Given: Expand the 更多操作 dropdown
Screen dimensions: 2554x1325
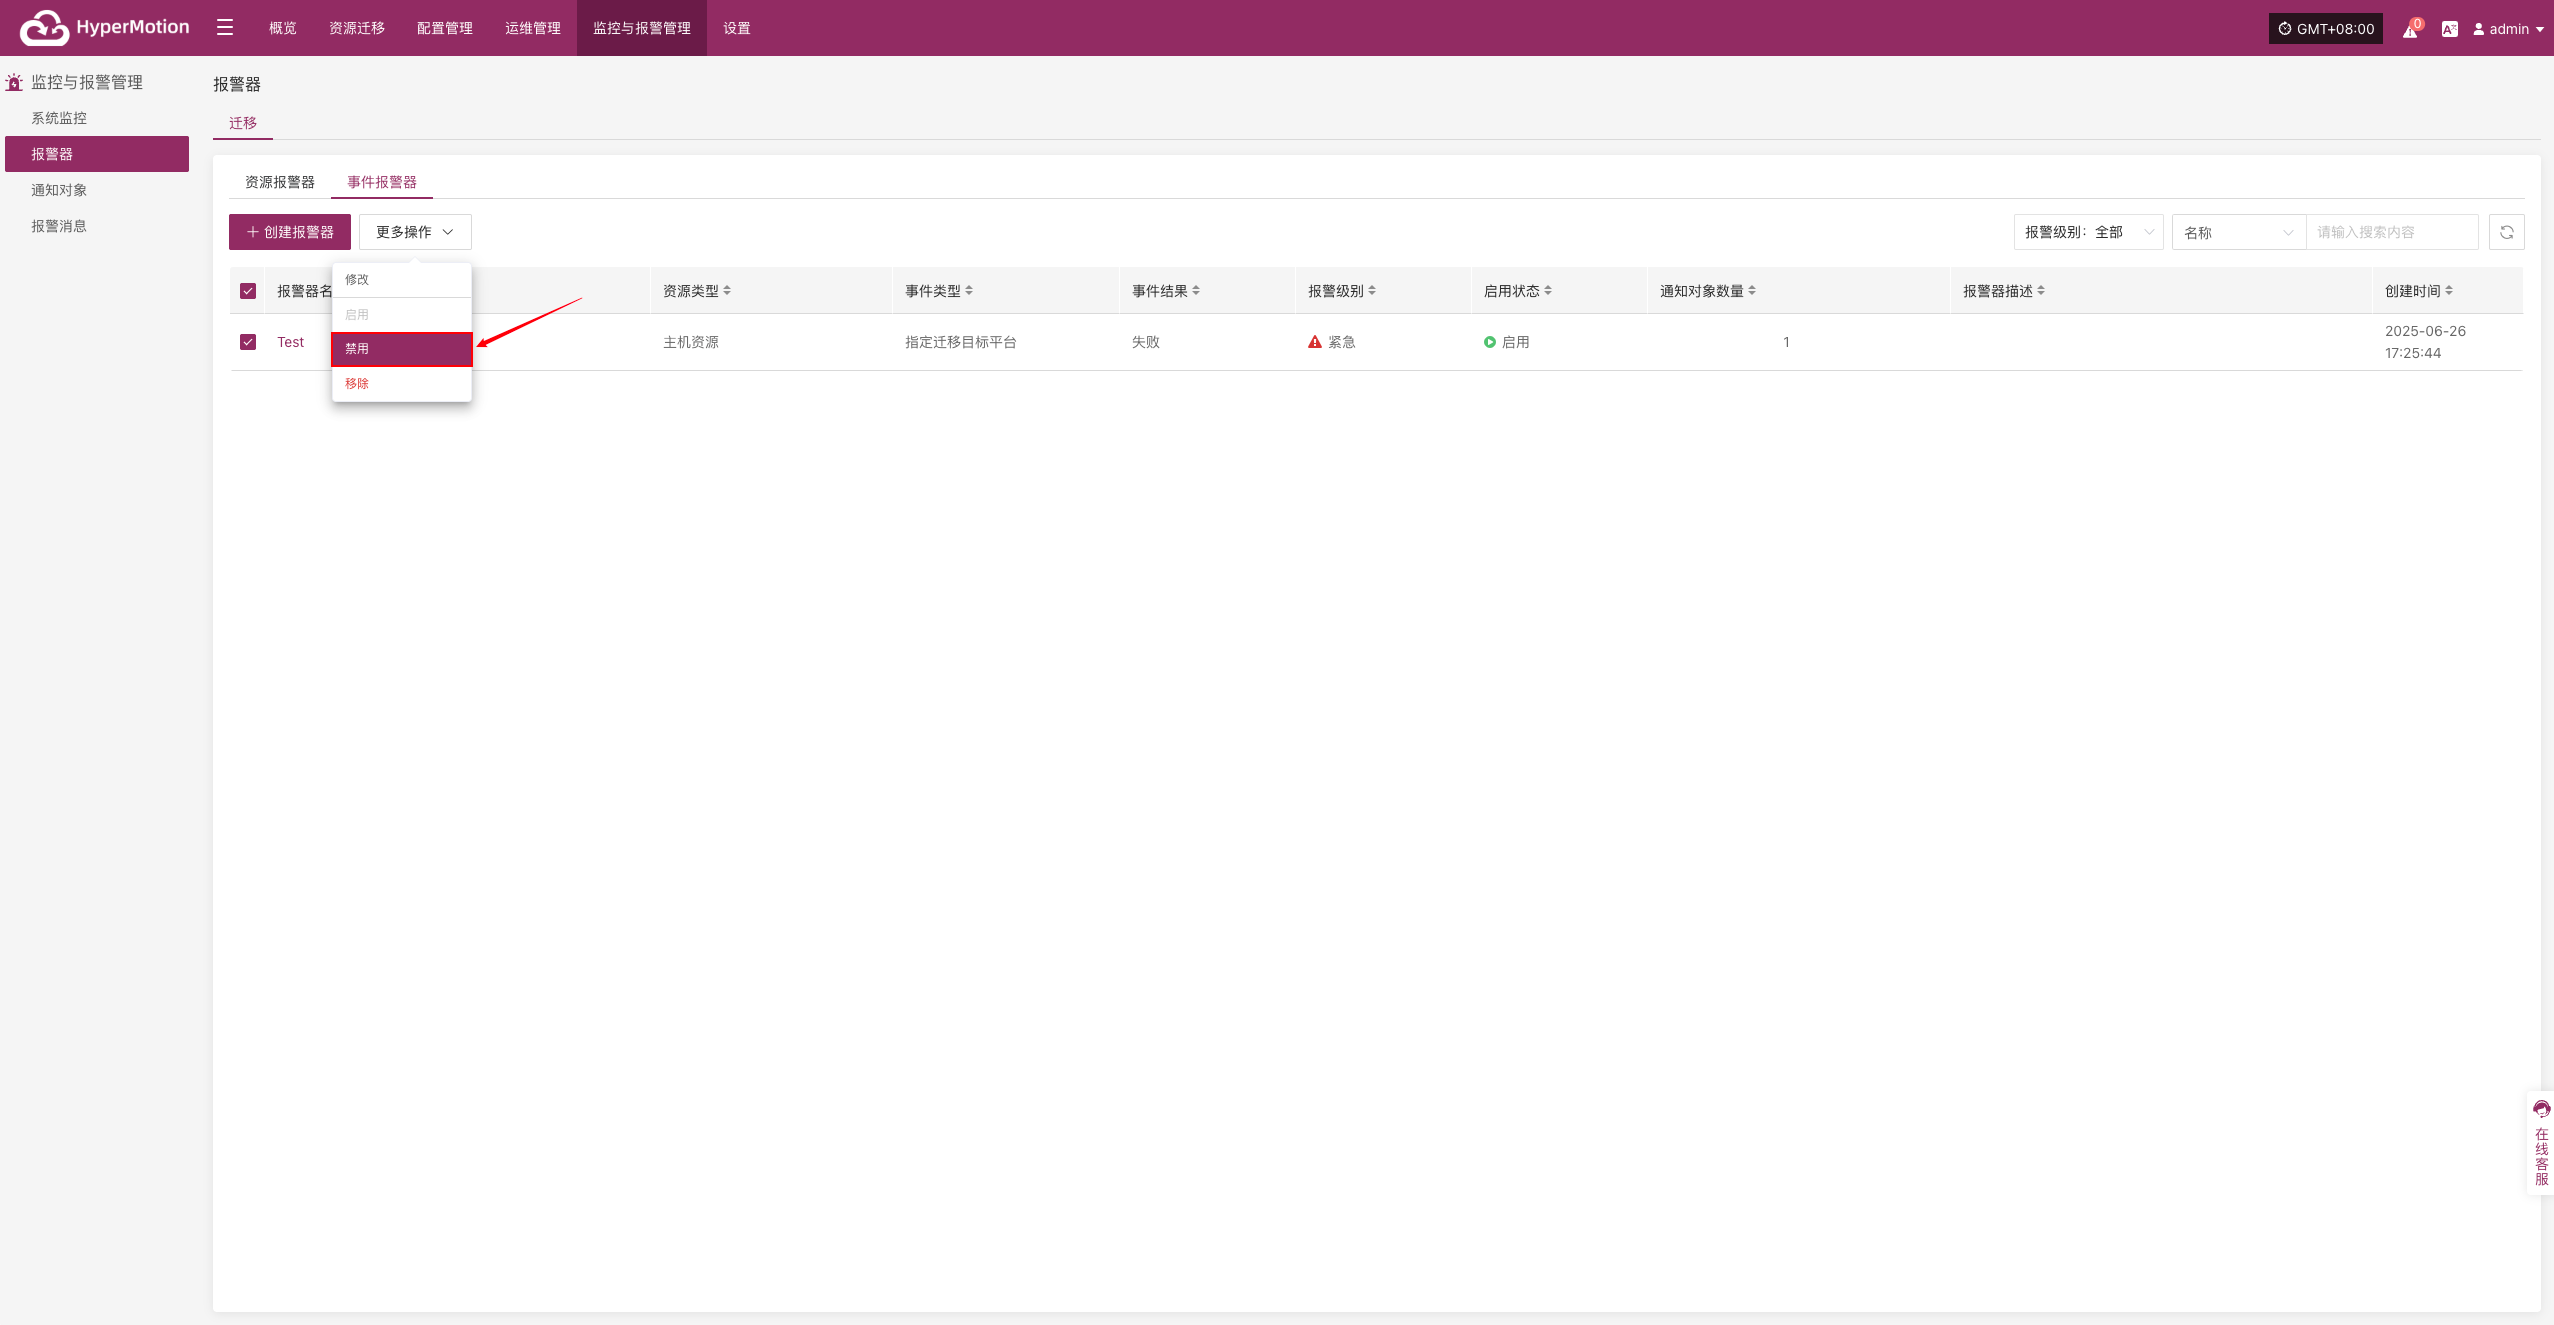Looking at the screenshot, I should 415,232.
